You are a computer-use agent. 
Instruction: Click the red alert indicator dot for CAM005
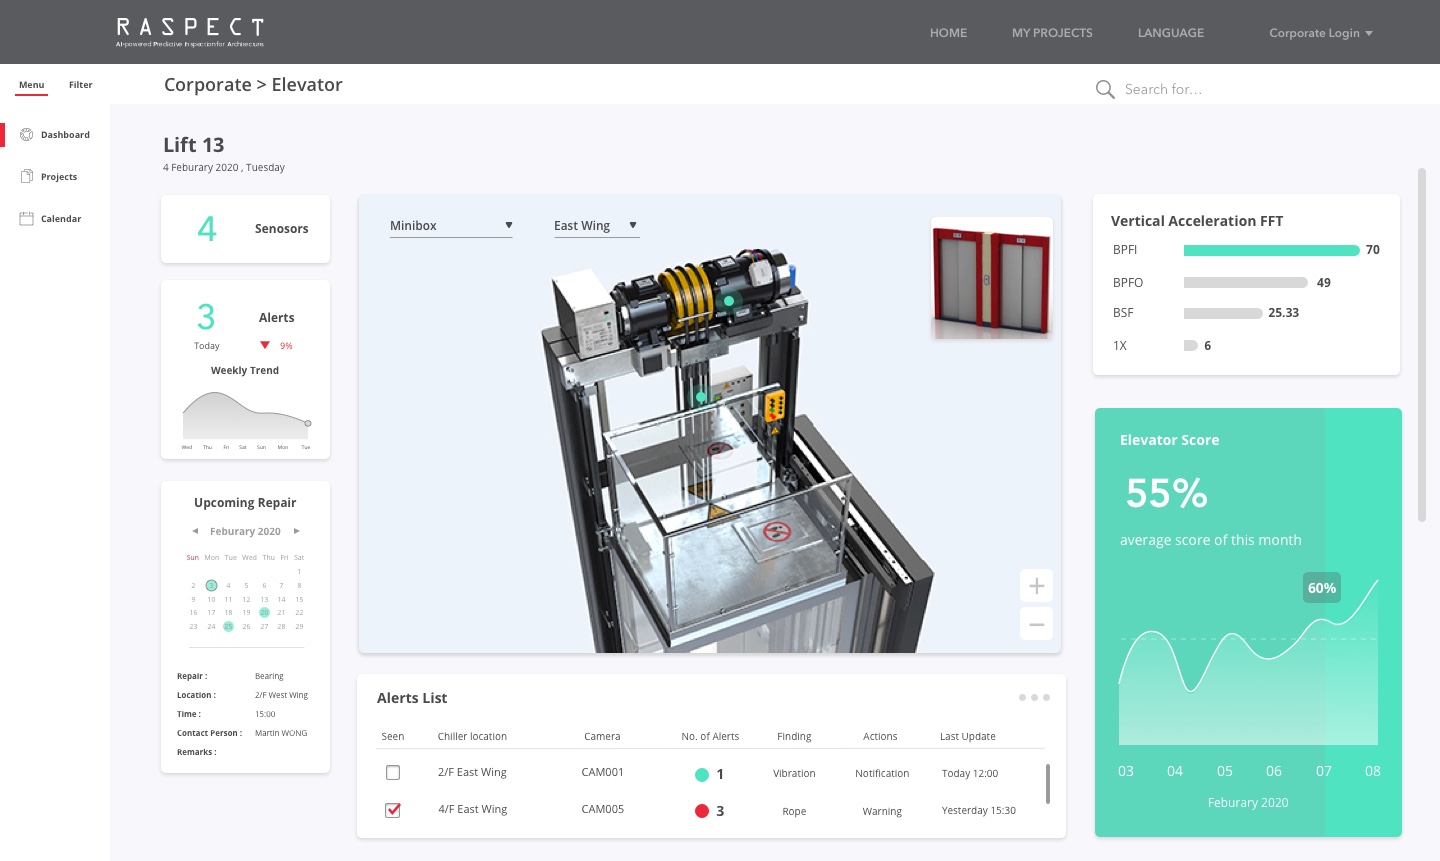pos(703,811)
